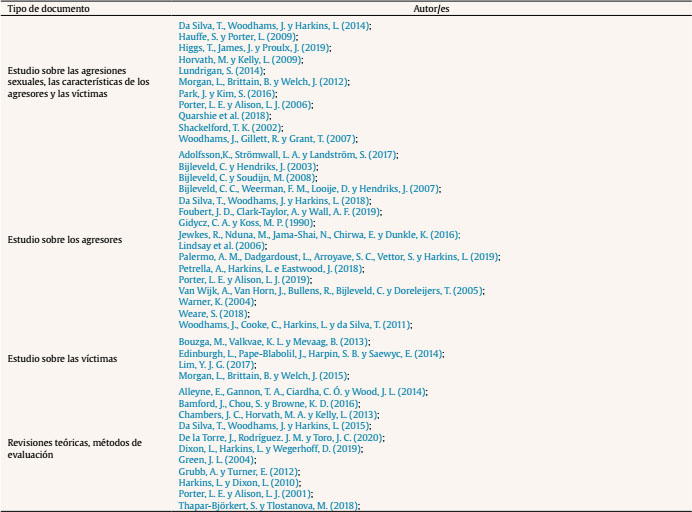Open Horvath, M. y Kelly, L. (2009) link

[240, 60]
